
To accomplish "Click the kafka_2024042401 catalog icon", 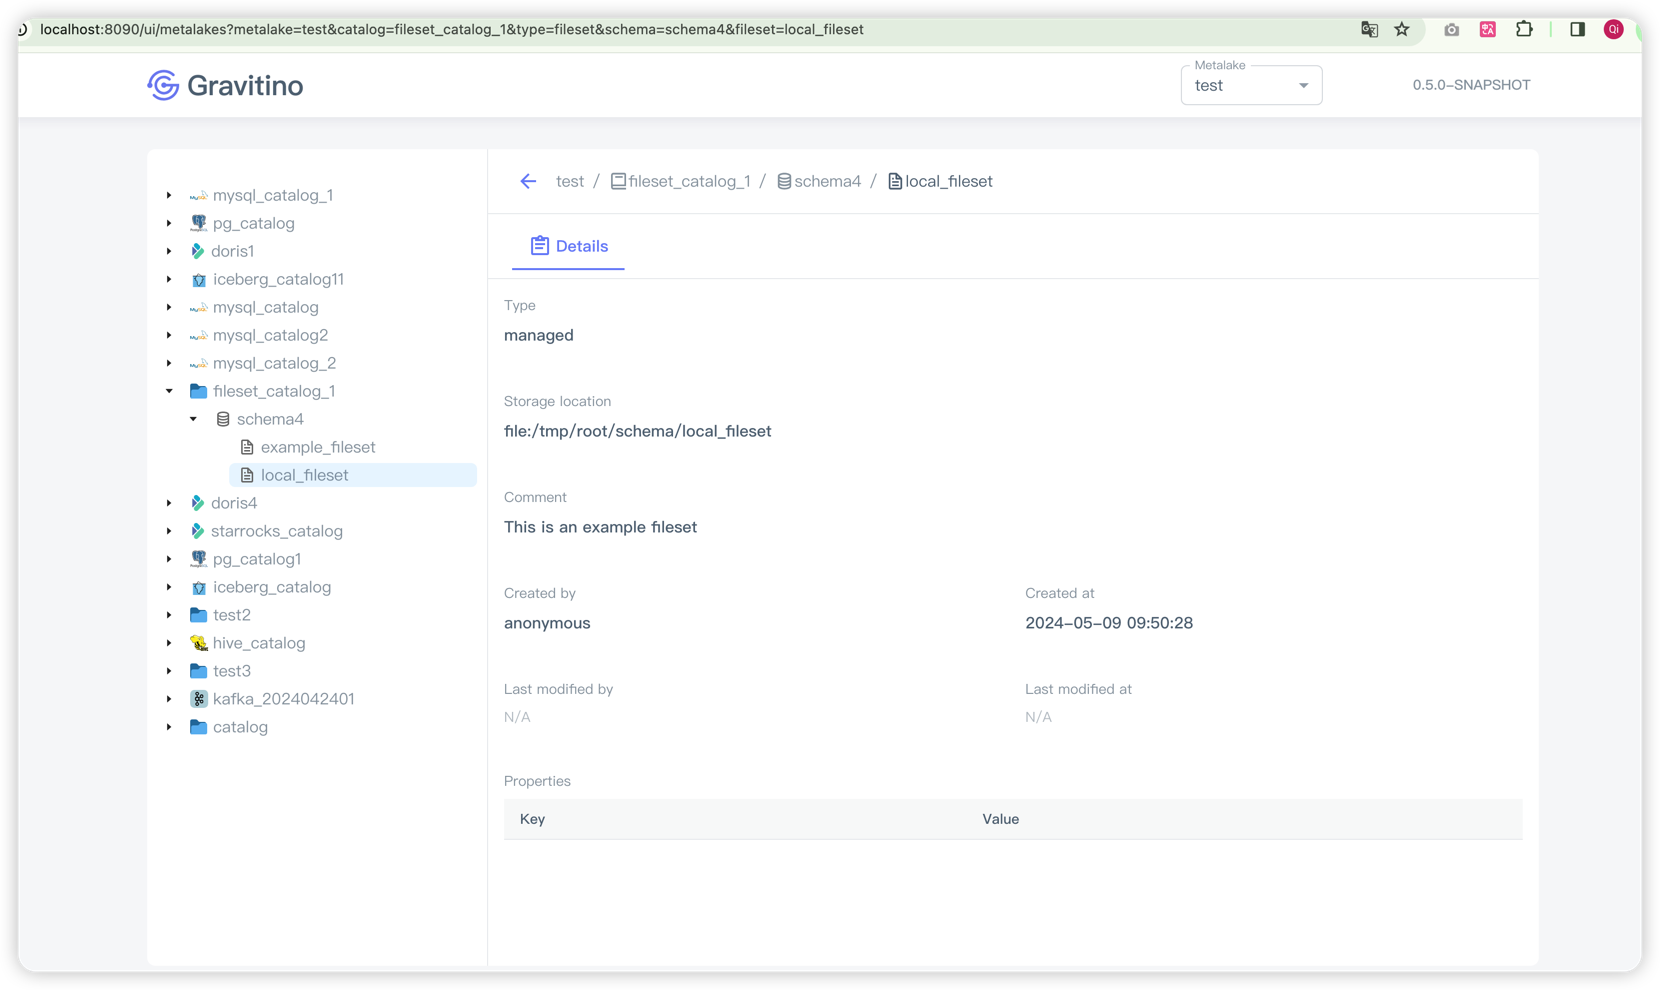I will click(x=199, y=699).
